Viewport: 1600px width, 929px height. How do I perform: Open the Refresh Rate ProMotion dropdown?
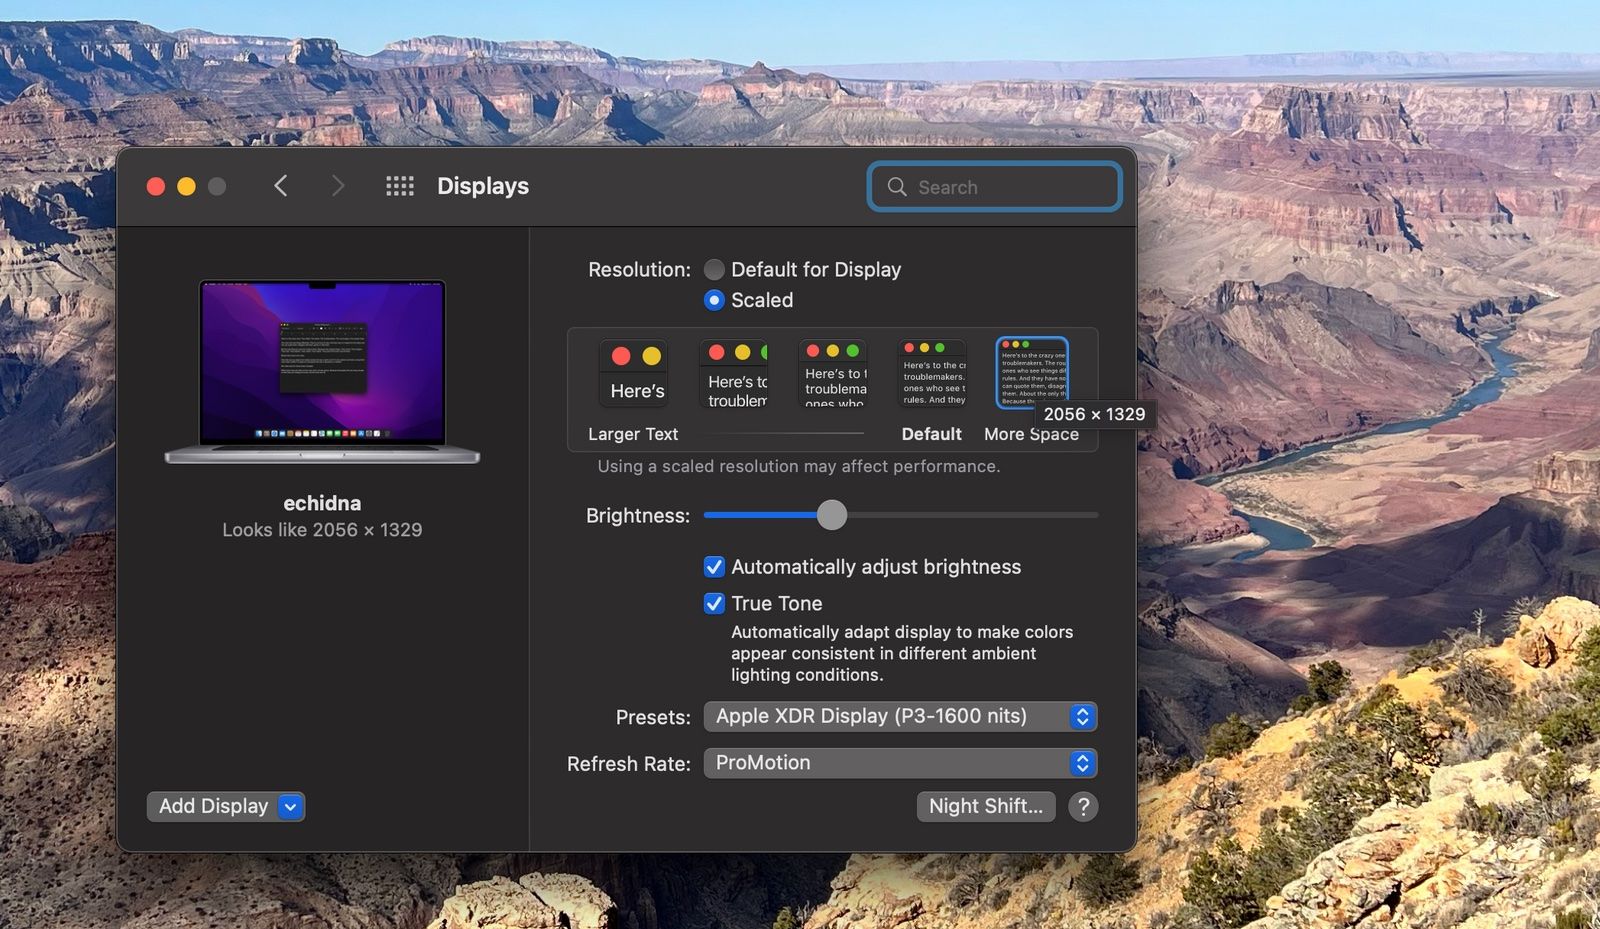click(x=900, y=763)
